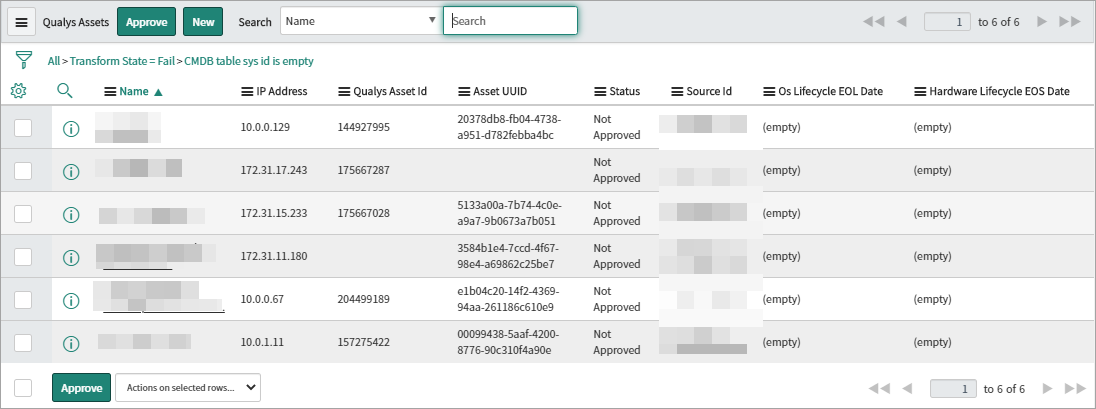
Task: Open column menu icon for Qualys Asset Id
Action: (x=344, y=92)
